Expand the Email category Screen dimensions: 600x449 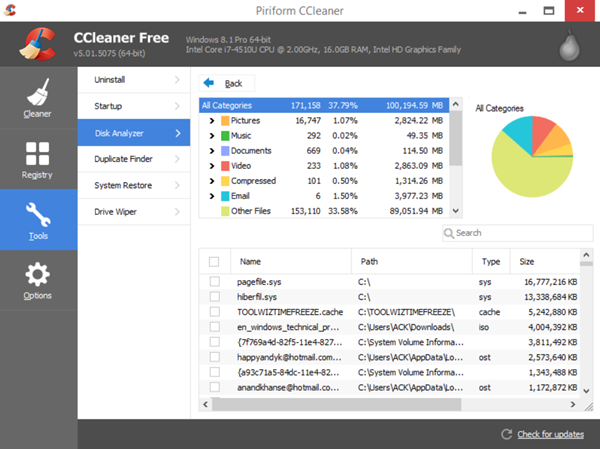coord(212,196)
